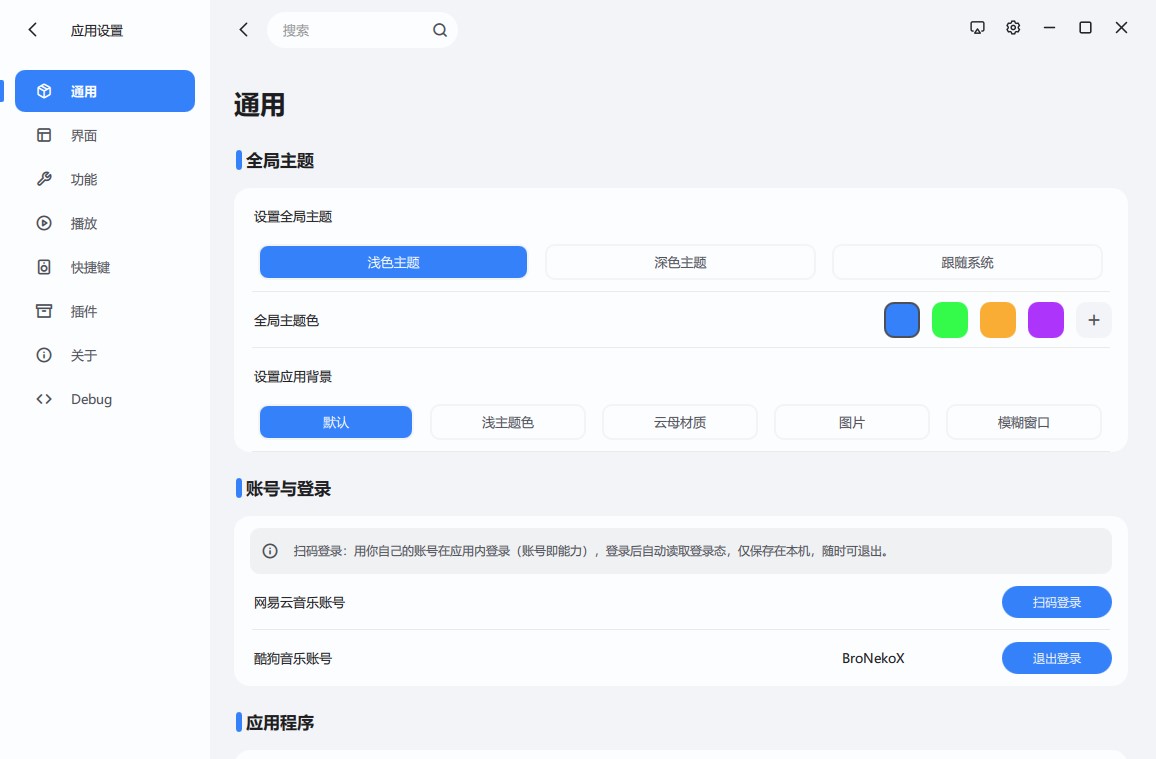Click the back arrow left of search box
The height and width of the screenshot is (759, 1156).
tap(243, 29)
